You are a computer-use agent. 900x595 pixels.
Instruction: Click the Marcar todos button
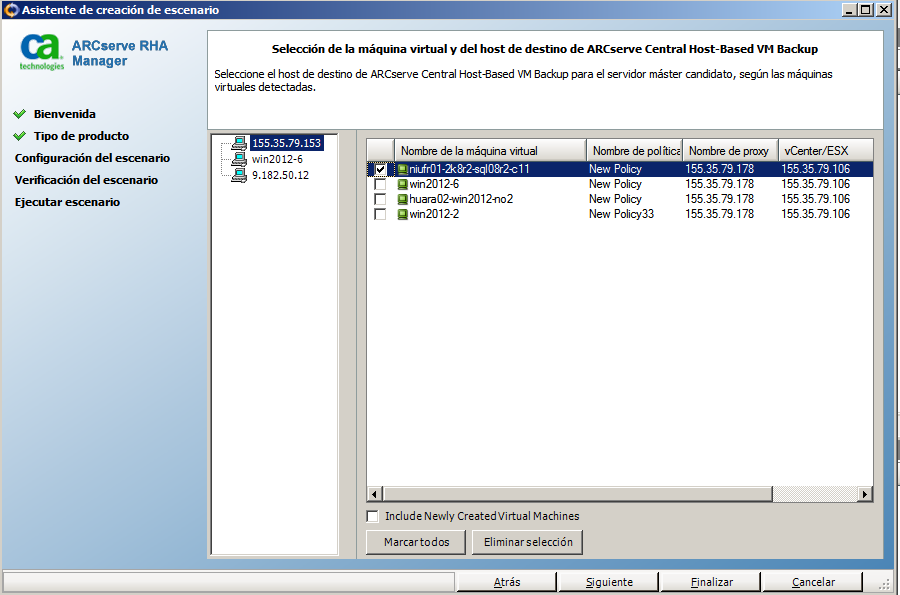click(x=416, y=542)
